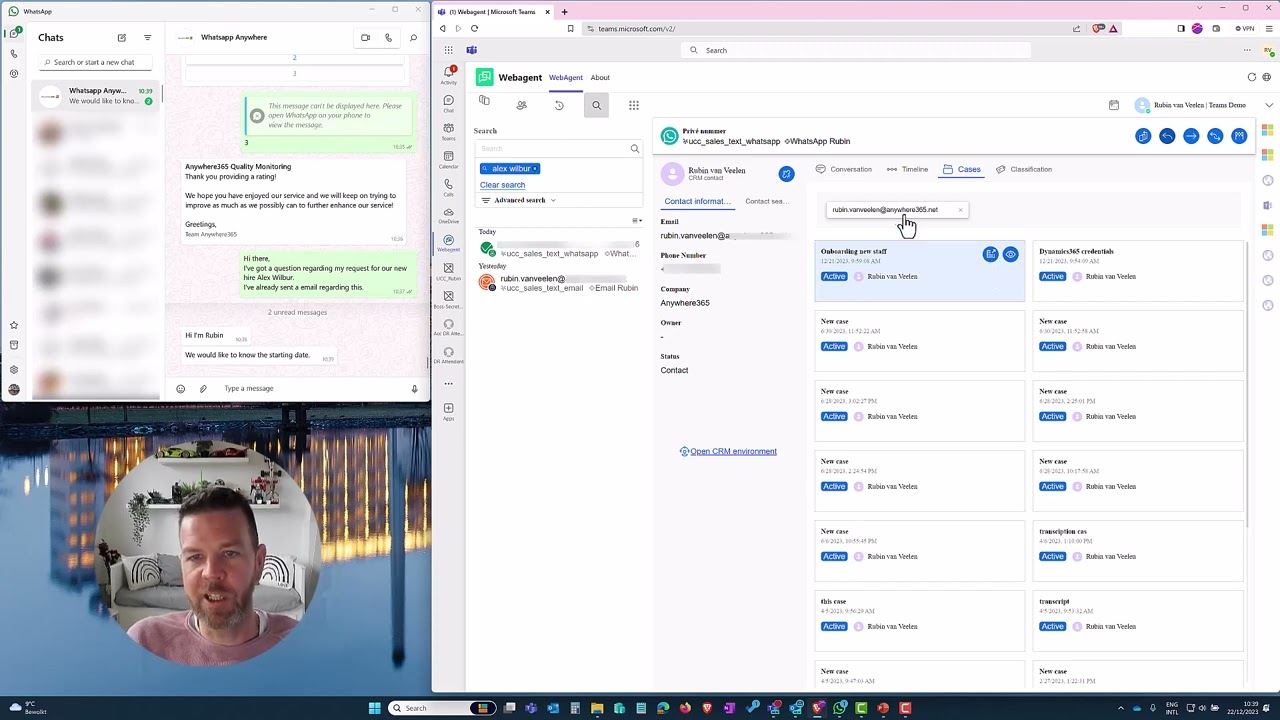Open the ucc_sales_text_email conversation from Yesterday
The width and height of the screenshot is (1280, 720).
(x=559, y=283)
